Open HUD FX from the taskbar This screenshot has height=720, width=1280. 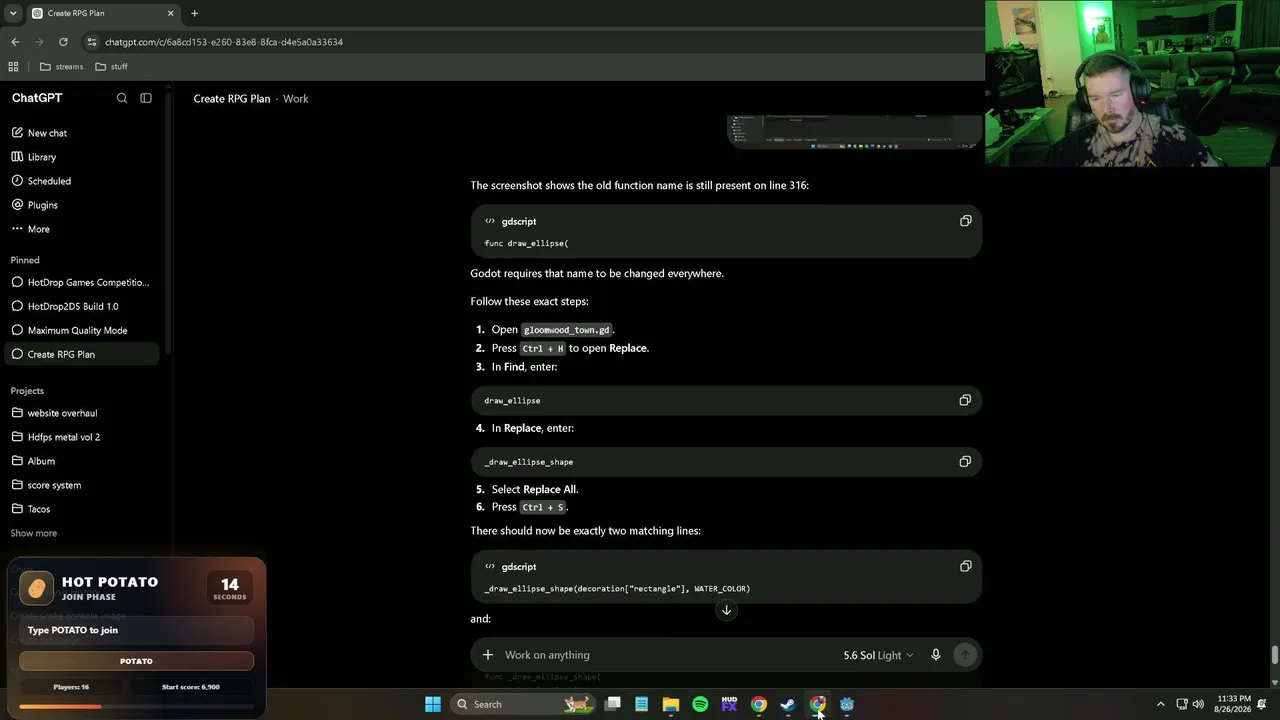pyautogui.click(x=729, y=704)
